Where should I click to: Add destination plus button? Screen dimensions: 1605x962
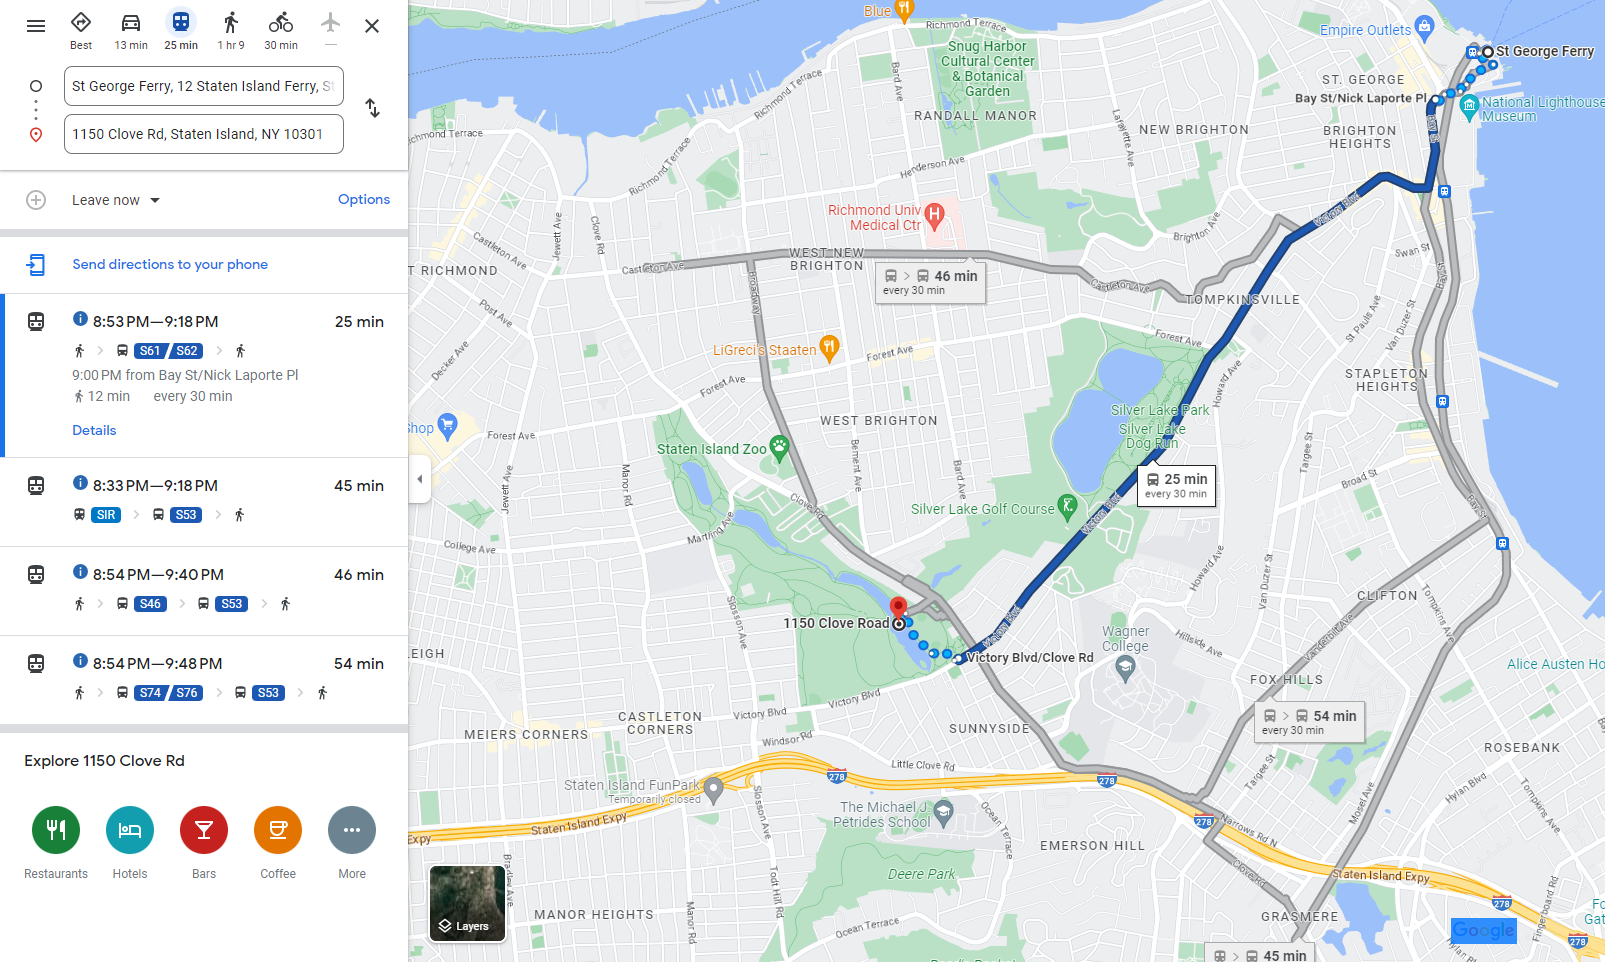coord(36,200)
